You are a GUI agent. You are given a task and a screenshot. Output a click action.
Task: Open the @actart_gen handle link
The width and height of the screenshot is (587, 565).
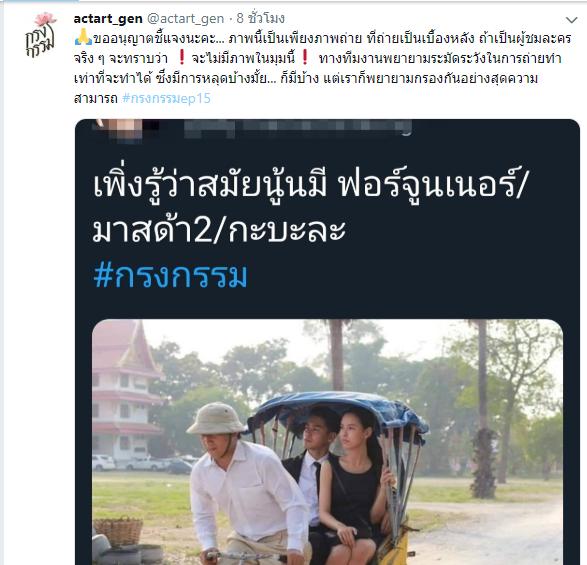tap(185, 18)
